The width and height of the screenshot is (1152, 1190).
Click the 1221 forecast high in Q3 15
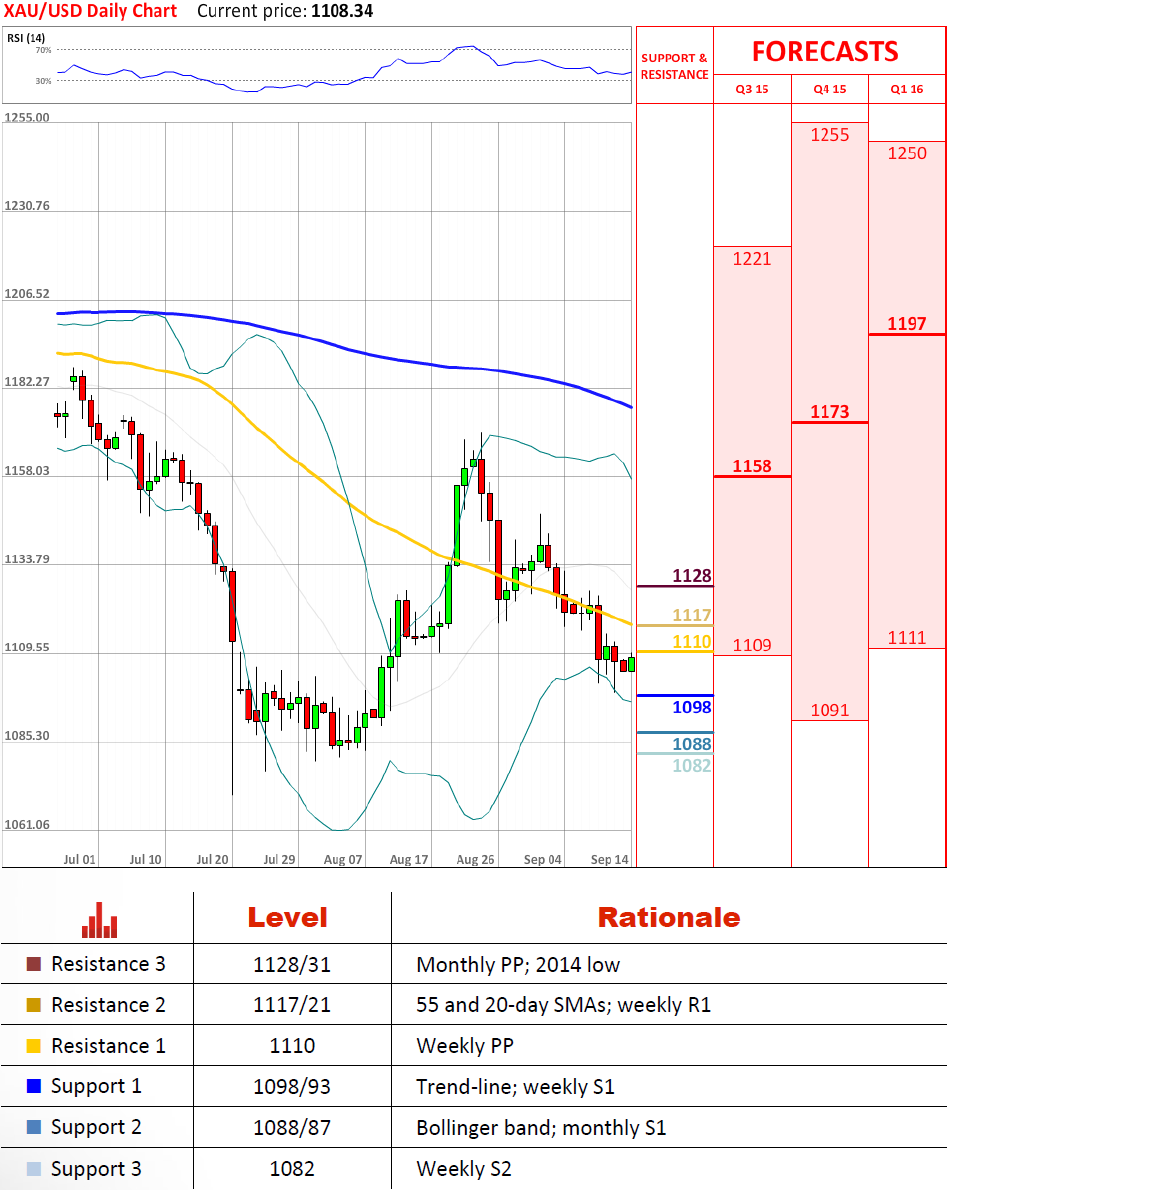click(x=751, y=259)
